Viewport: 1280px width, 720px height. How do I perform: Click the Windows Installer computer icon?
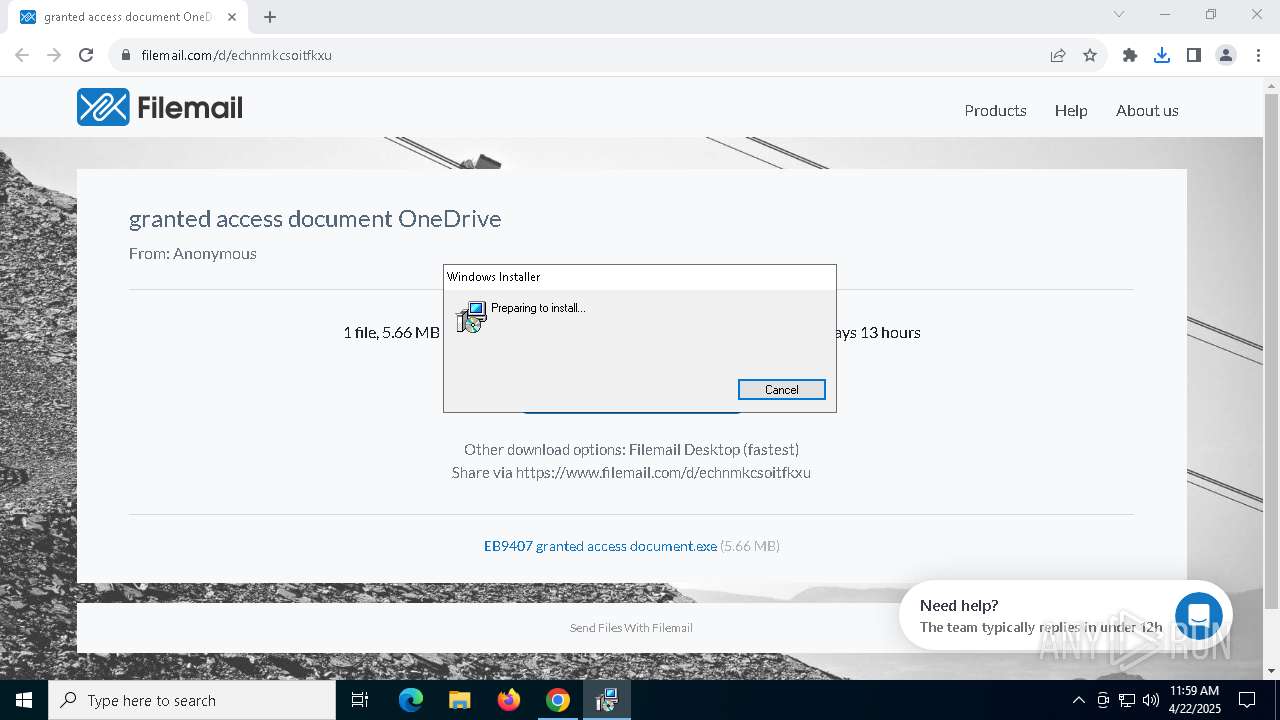pyautogui.click(x=471, y=317)
